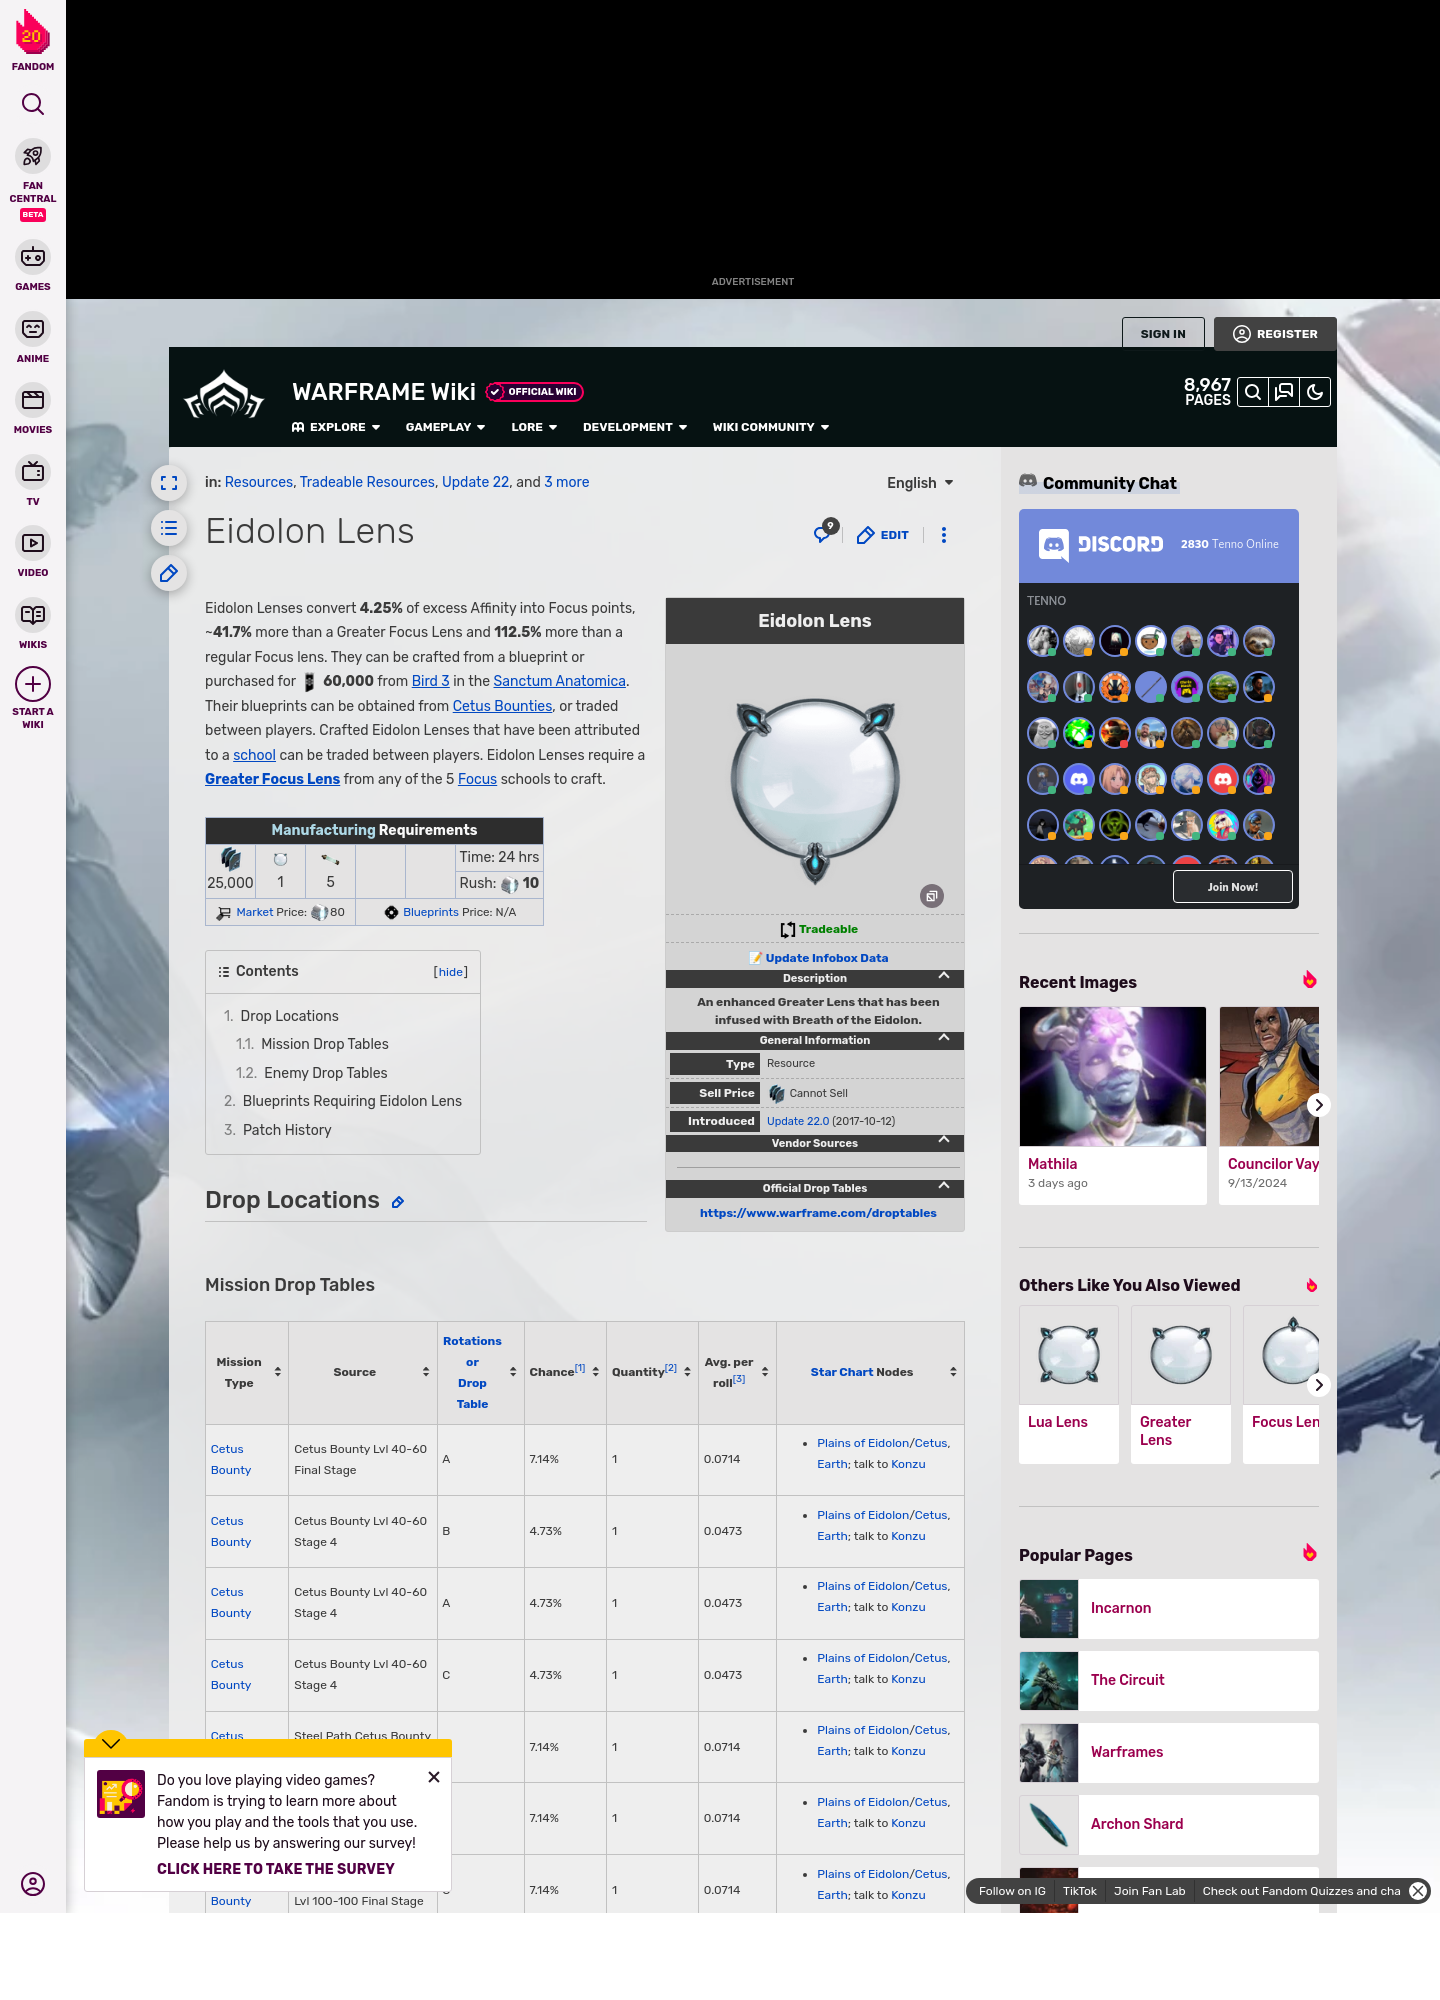
Task: Sort table by Star Chart Nodes column
Action: coord(953,1372)
